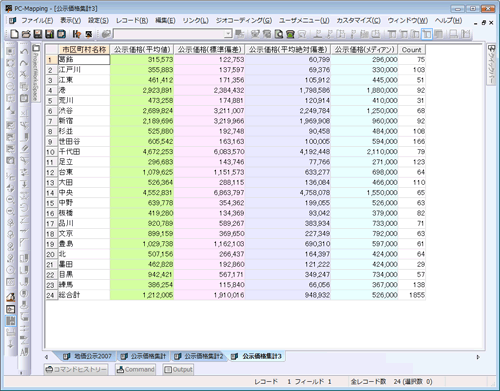The height and width of the screenshot is (391, 500).
Task: Select the 葛飾 name cell in row 1
Action: click(x=84, y=60)
